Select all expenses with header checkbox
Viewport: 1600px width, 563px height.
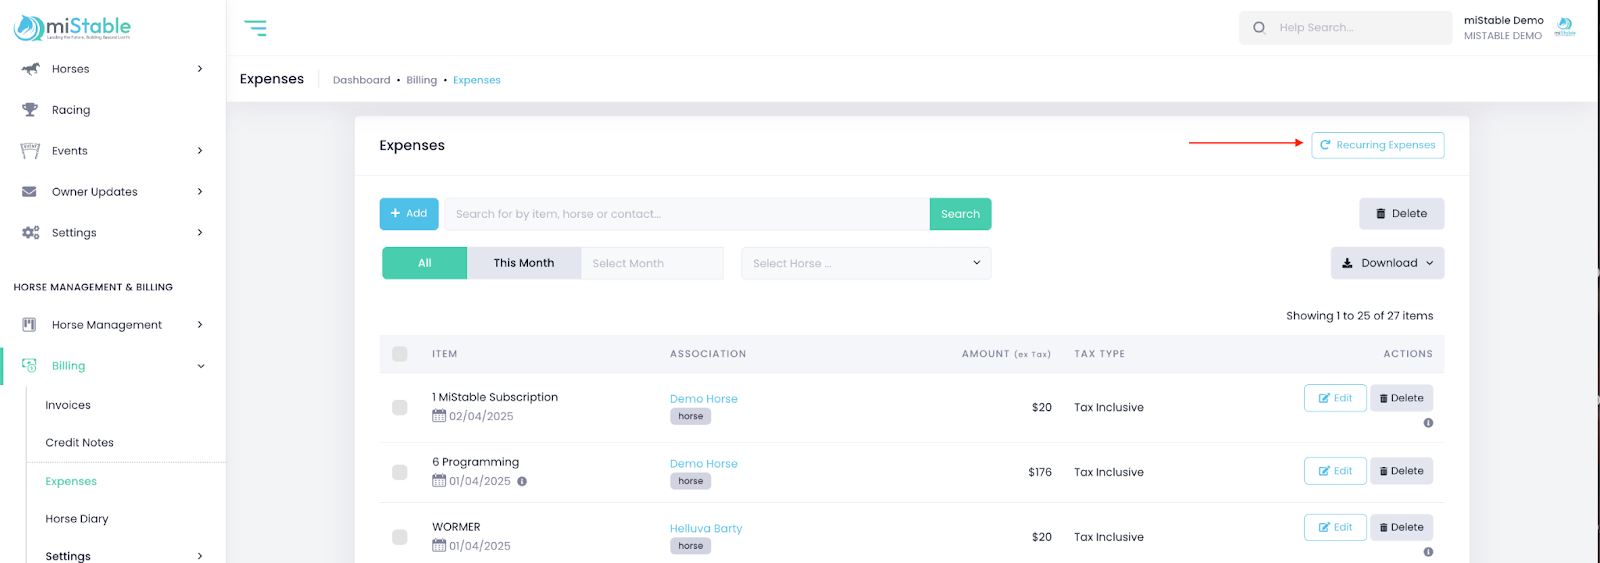pos(400,354)
